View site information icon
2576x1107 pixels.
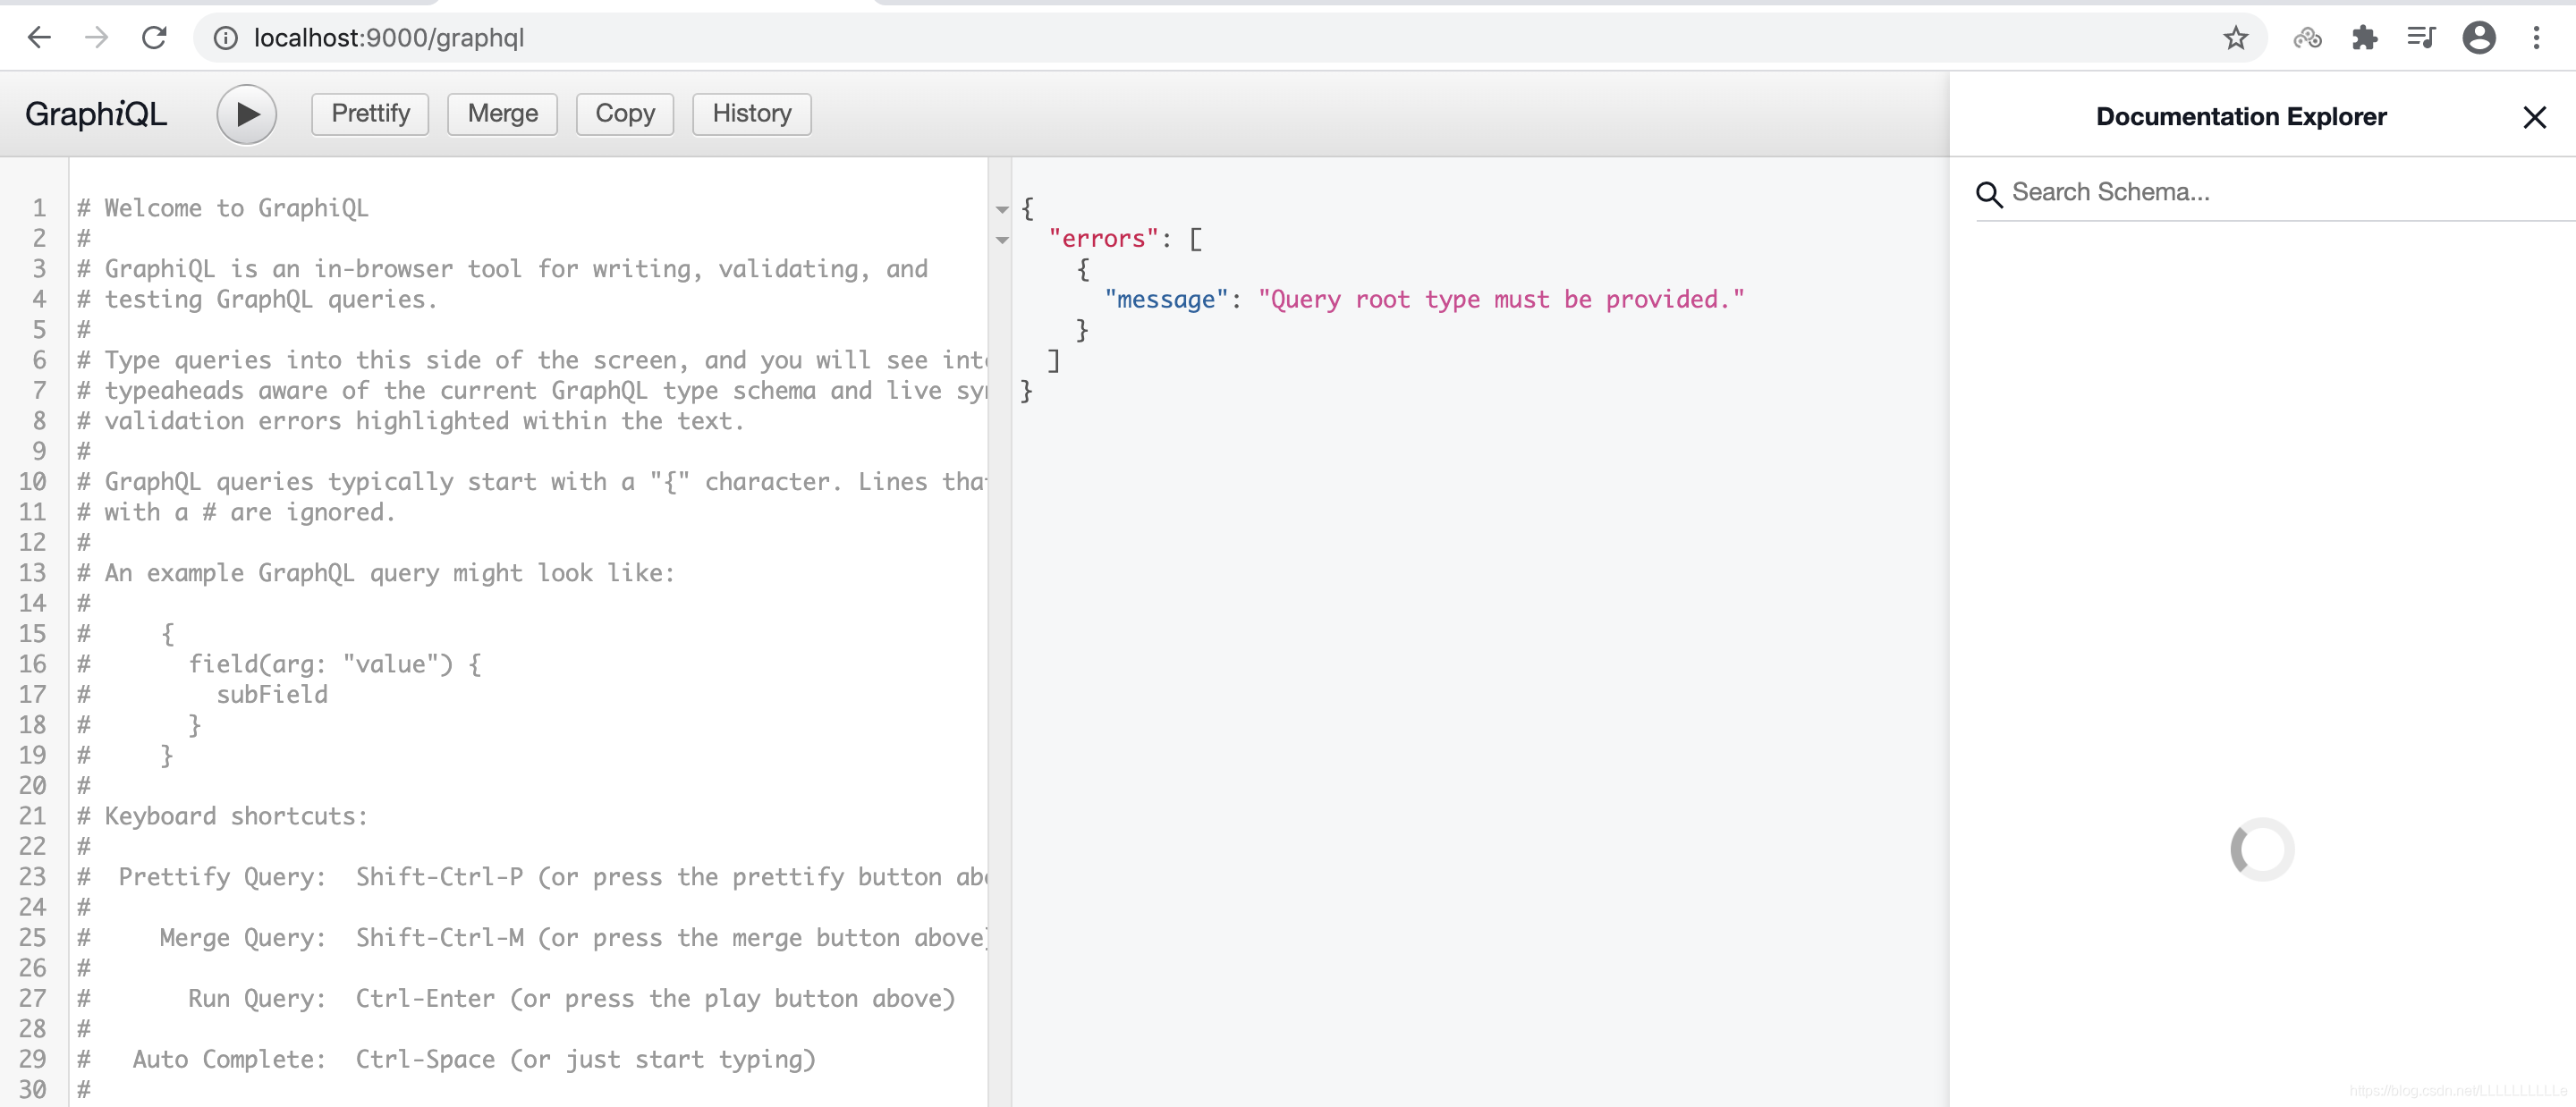tap(226, 38)
